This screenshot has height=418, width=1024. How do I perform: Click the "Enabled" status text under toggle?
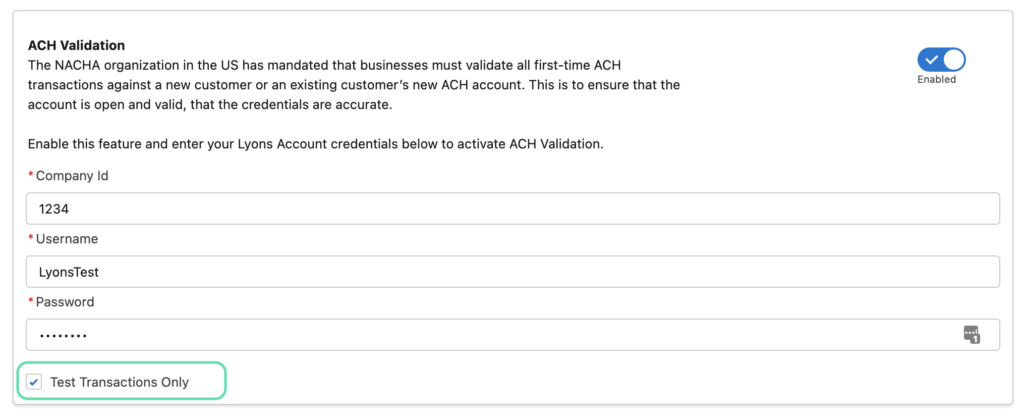(x=936, y=79)
